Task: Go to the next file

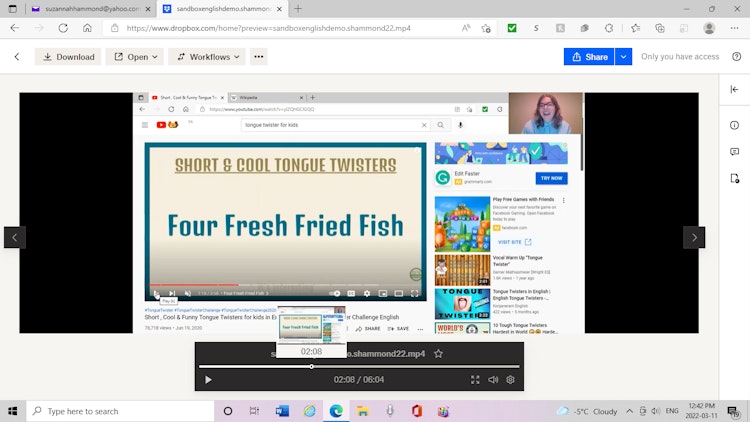Action: pos(694,237)
